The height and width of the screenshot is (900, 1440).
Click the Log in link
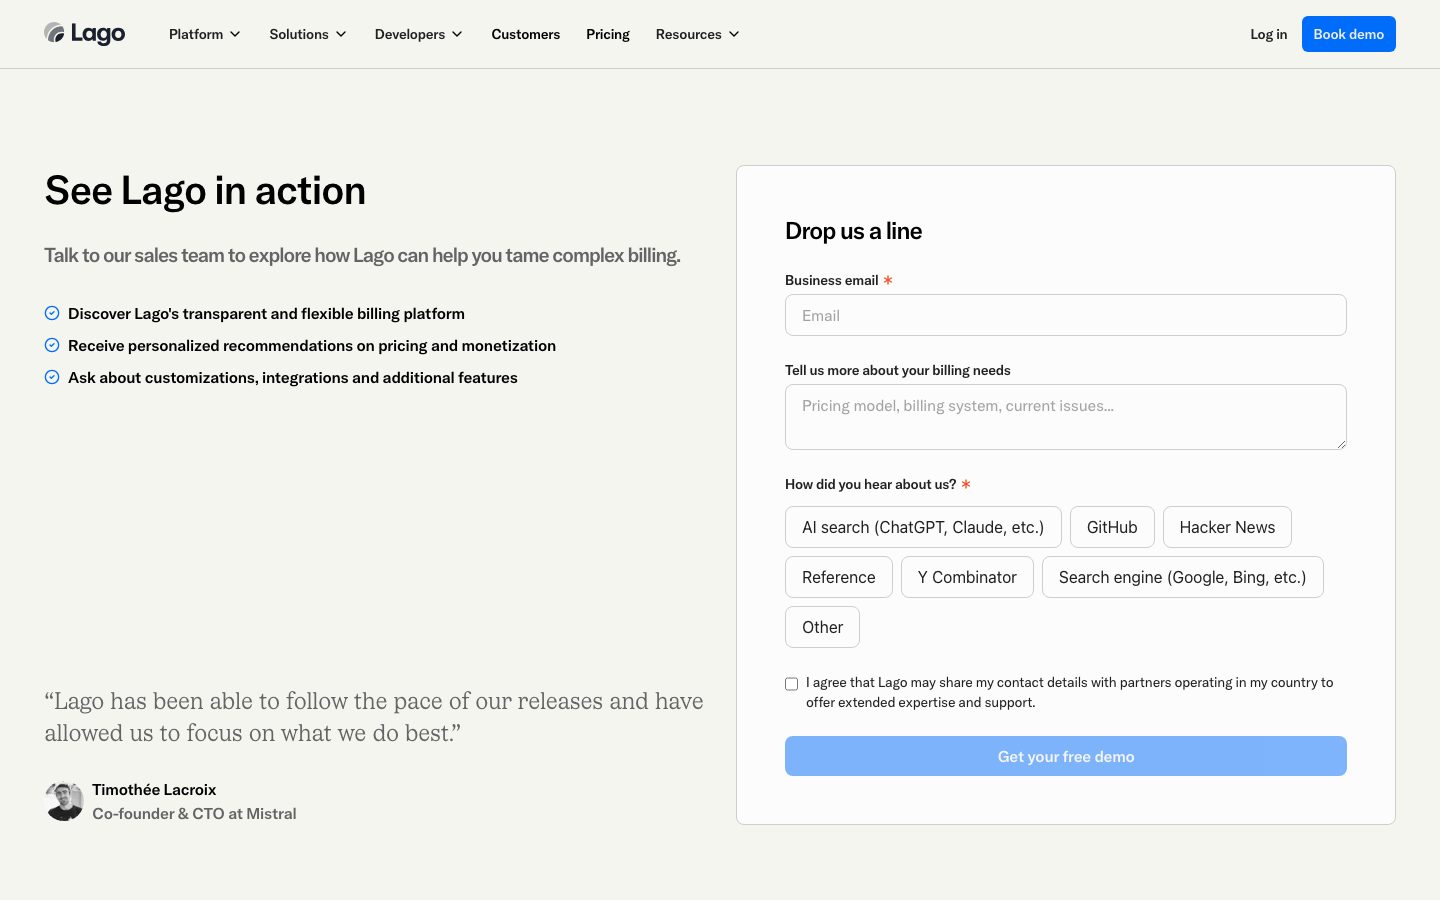pyautogui.click(x=1269, y=34)
